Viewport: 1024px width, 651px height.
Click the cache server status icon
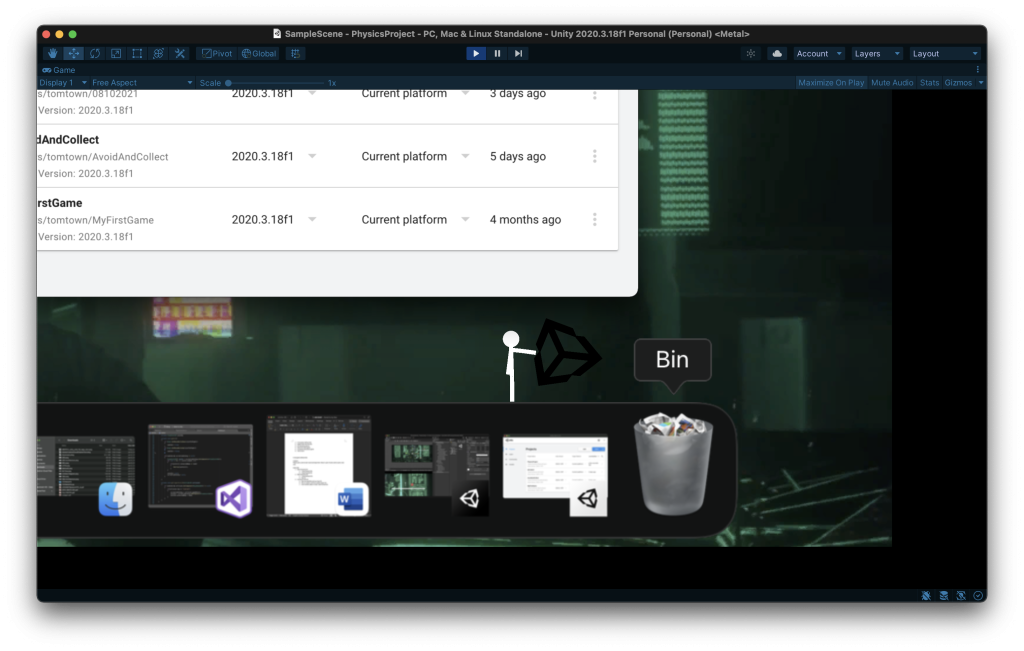[944, 595]
